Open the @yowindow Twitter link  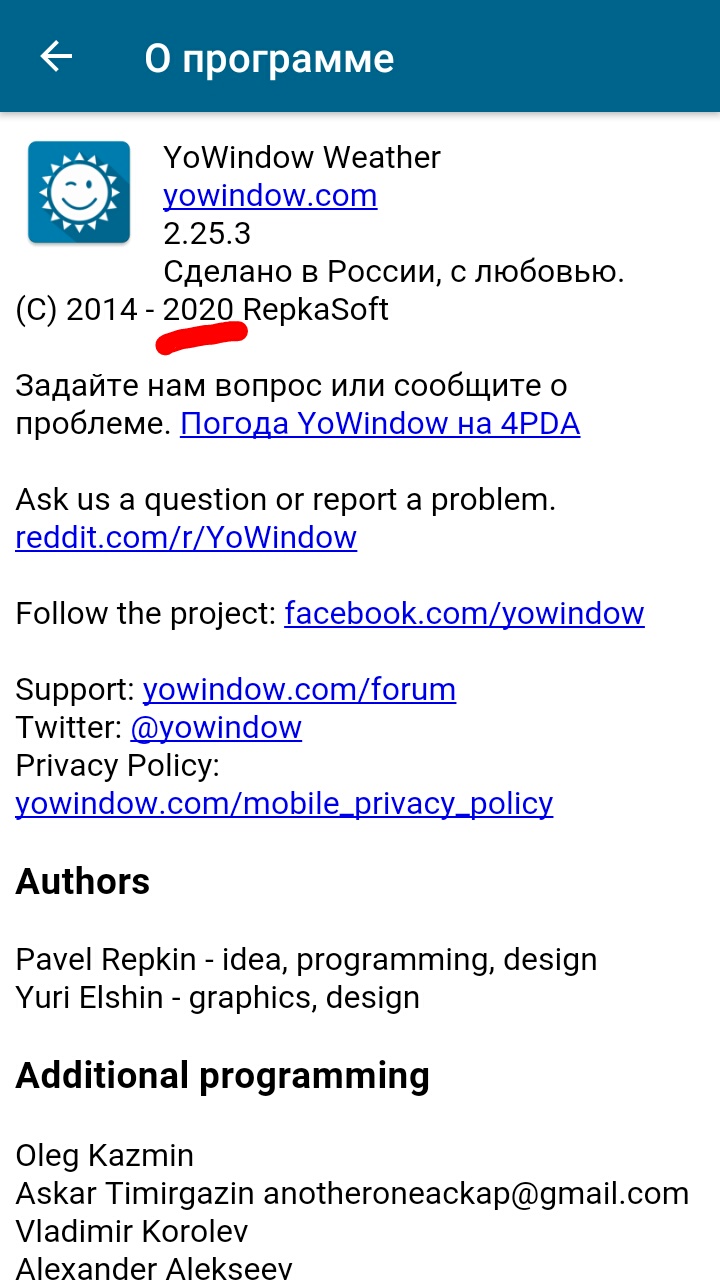click(216, 727)
